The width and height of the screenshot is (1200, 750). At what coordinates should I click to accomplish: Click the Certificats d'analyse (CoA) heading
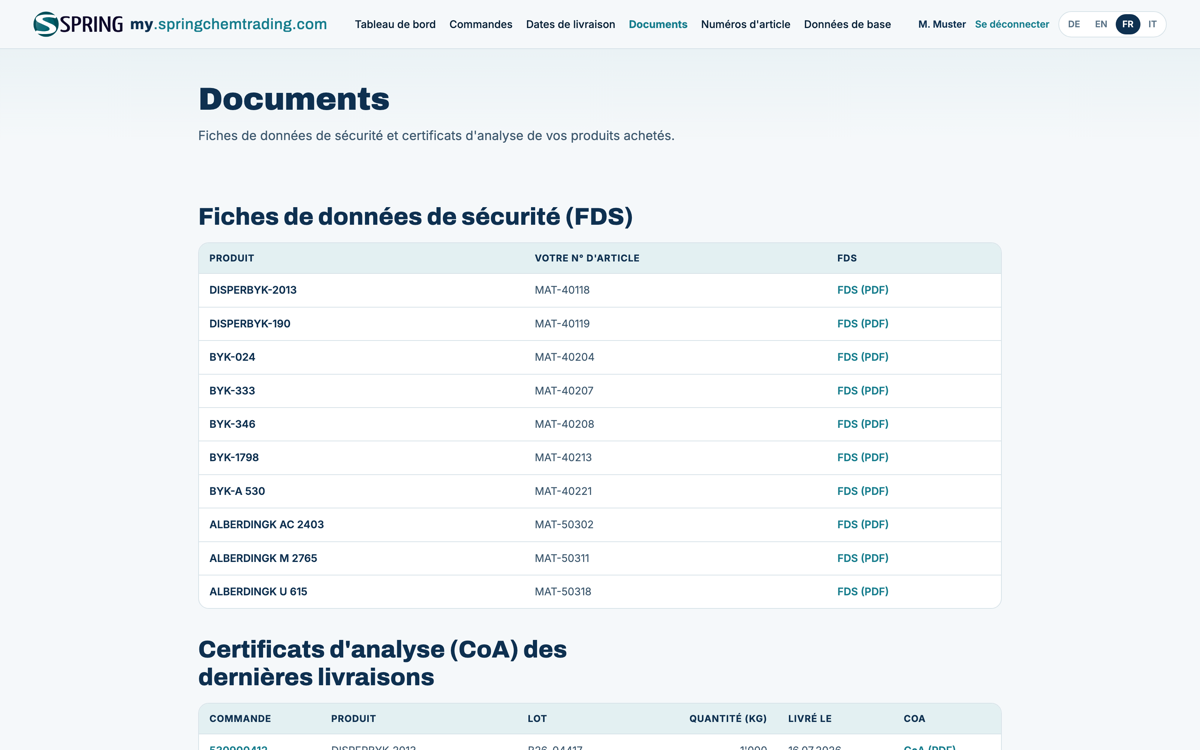pyautogui.click(x=383, y=663)
